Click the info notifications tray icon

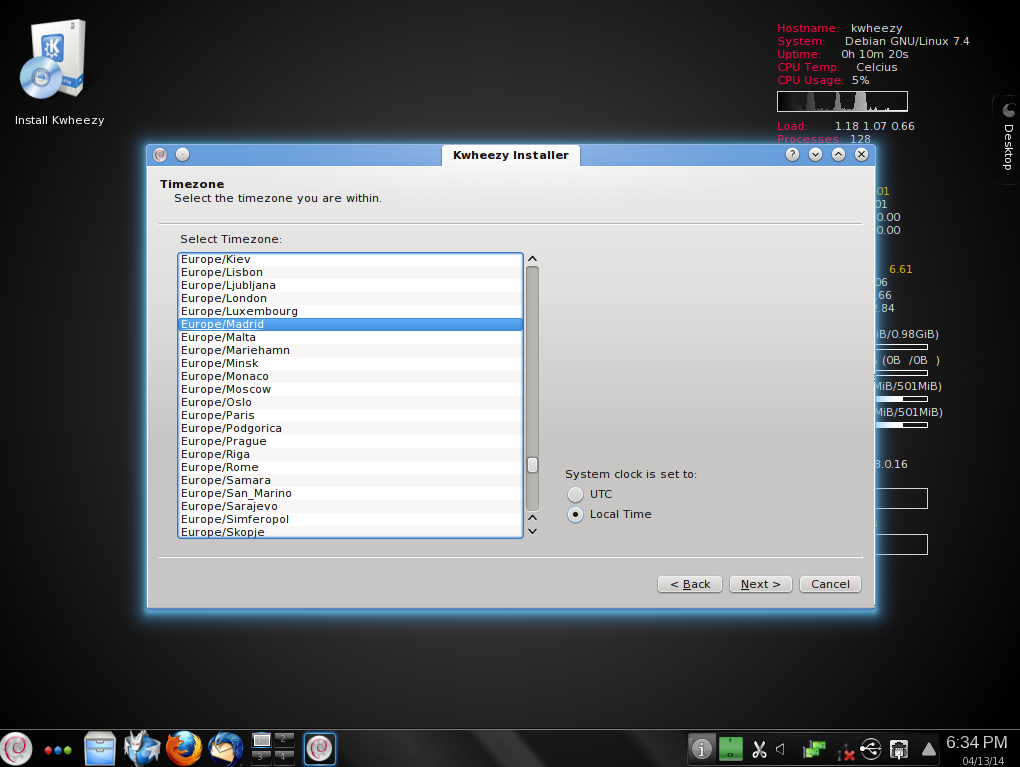701,749
